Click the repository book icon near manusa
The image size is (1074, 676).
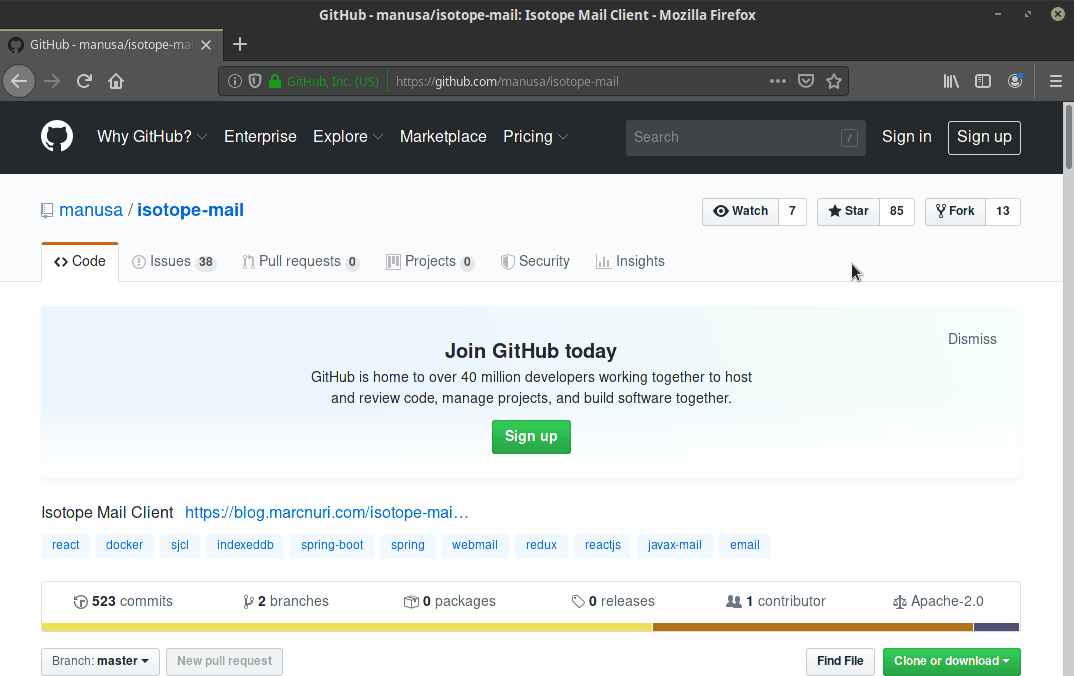coord(47,210)
